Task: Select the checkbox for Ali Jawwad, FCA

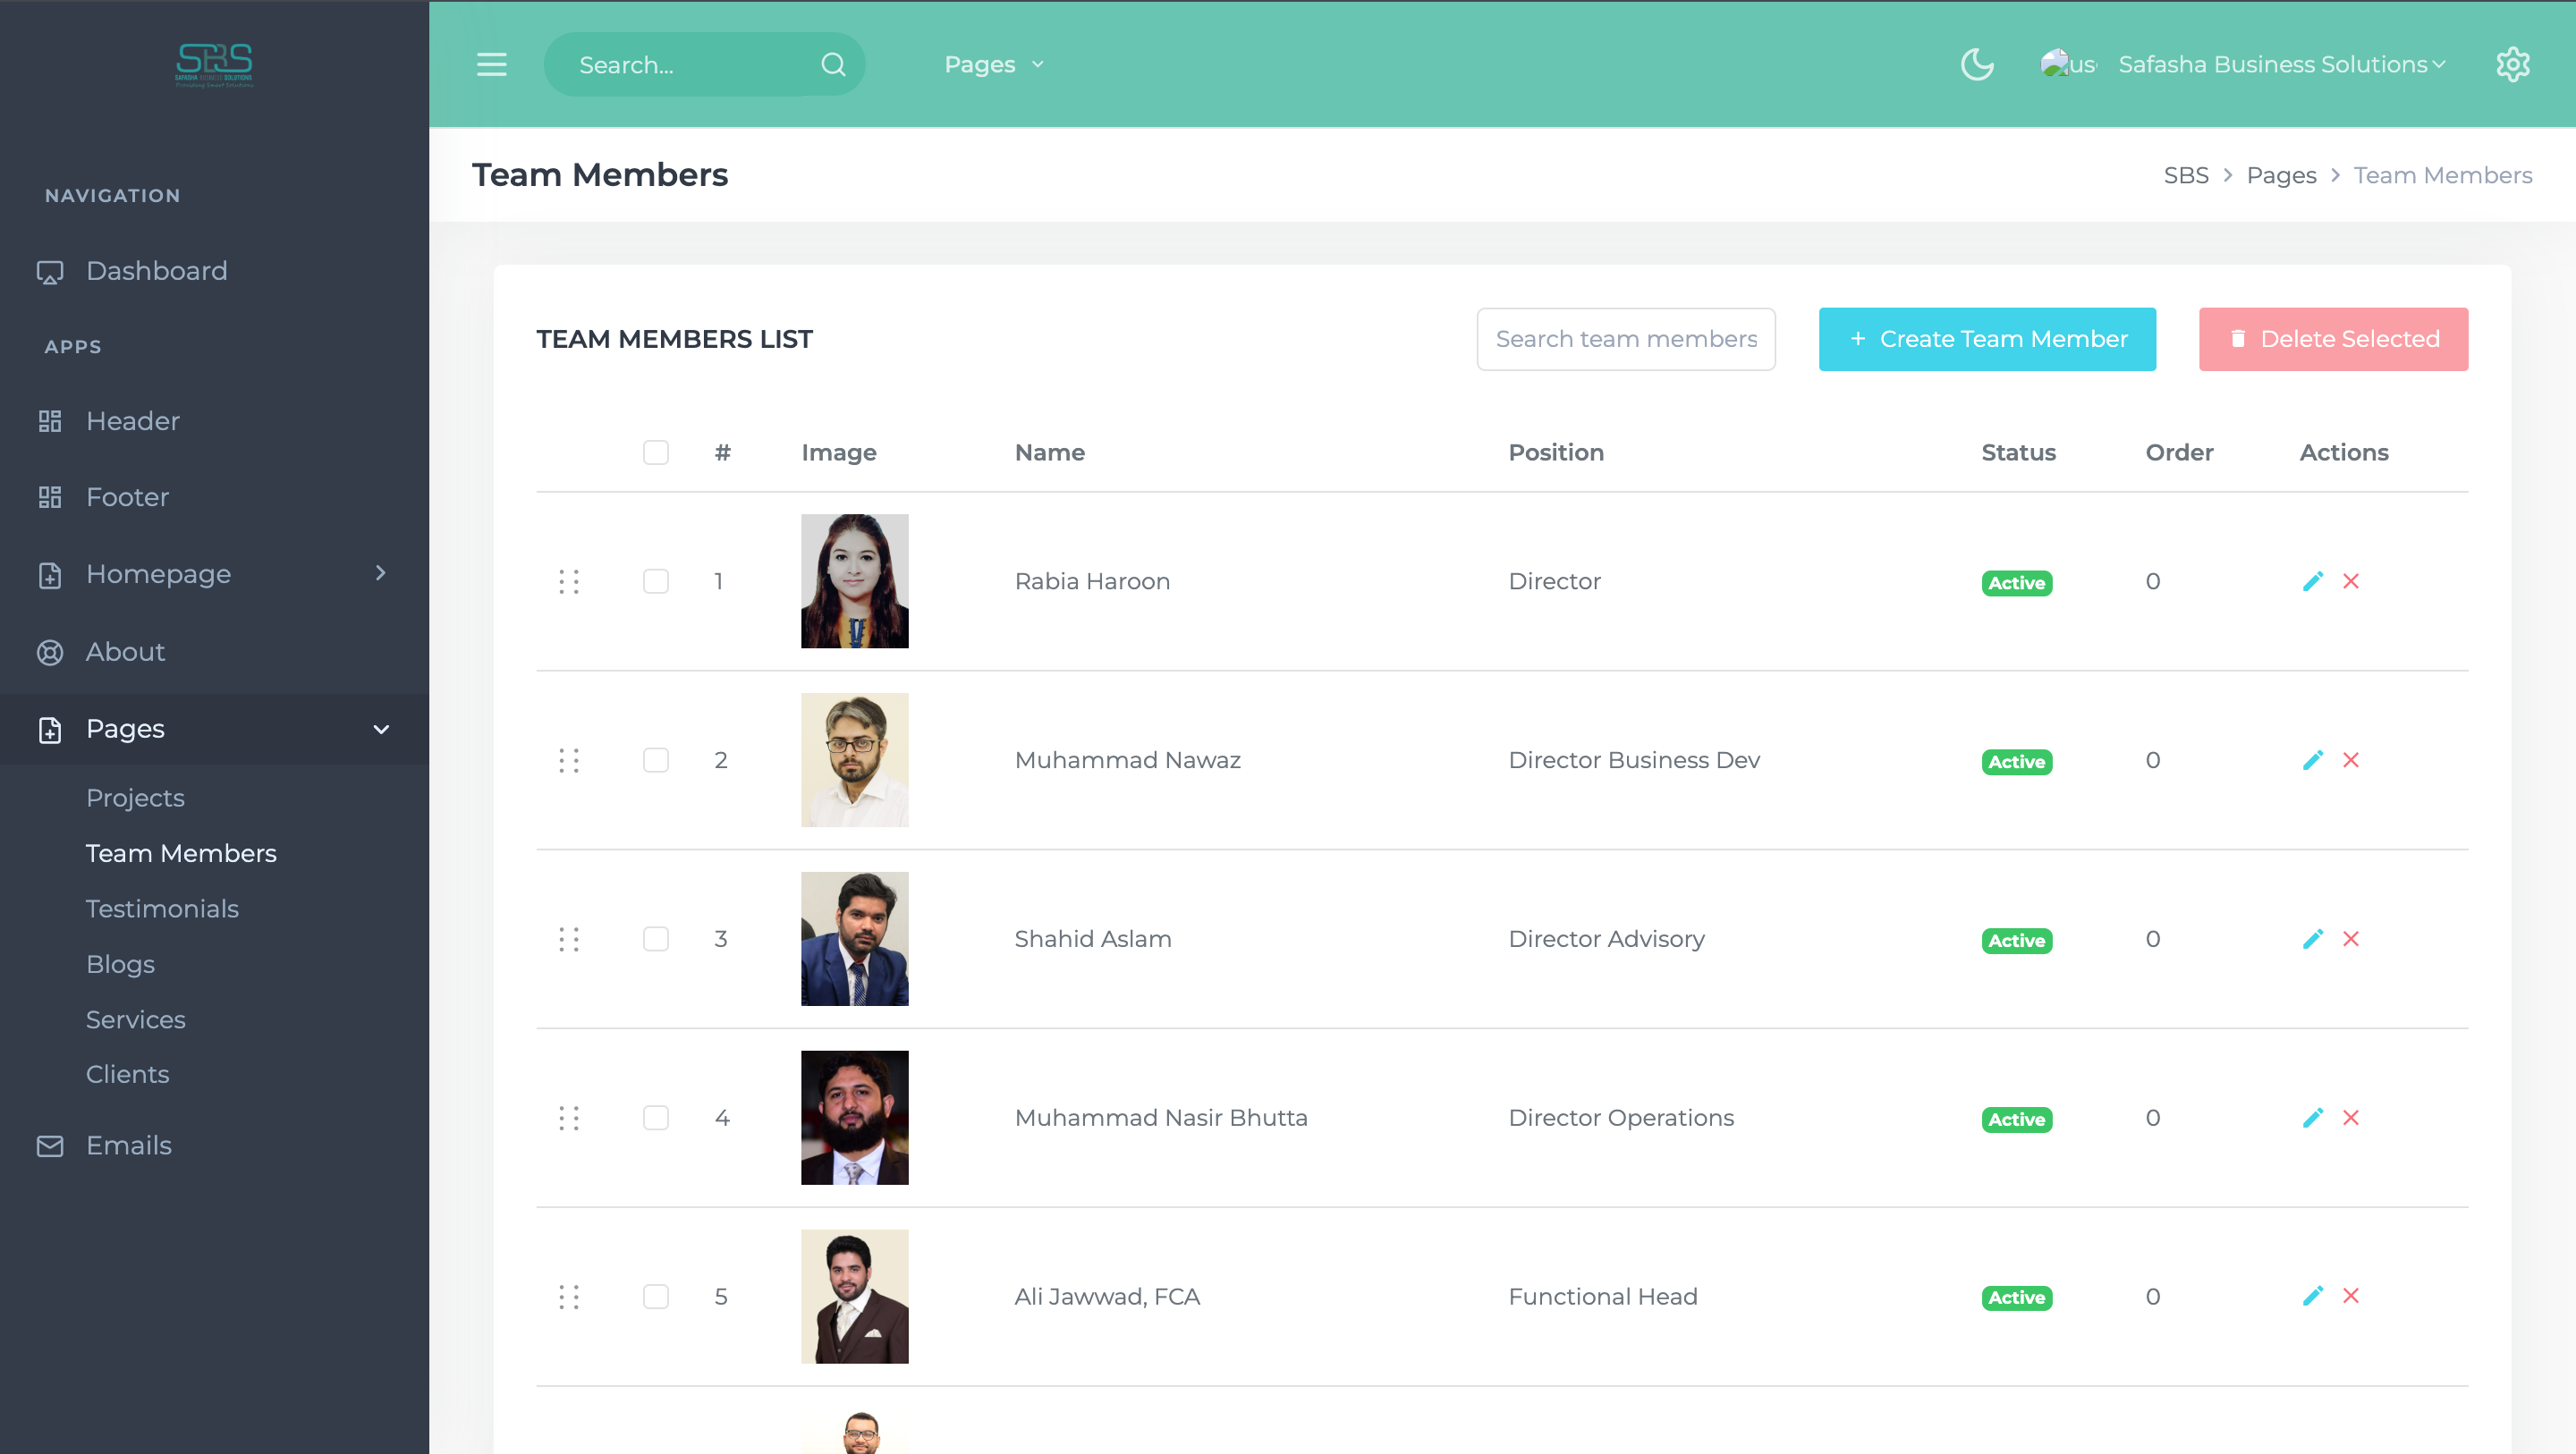Action: pyautogui.click(x=656, y=1297)
